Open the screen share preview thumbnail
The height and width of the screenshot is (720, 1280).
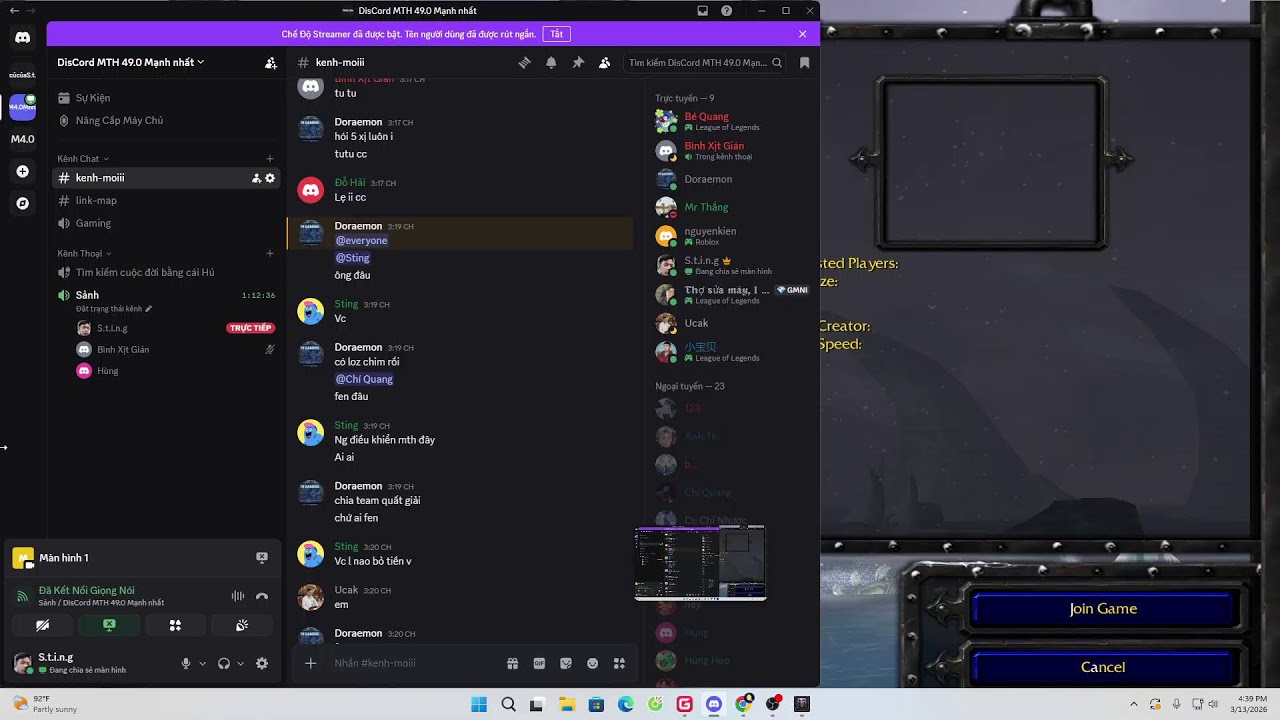coord(700,562)
